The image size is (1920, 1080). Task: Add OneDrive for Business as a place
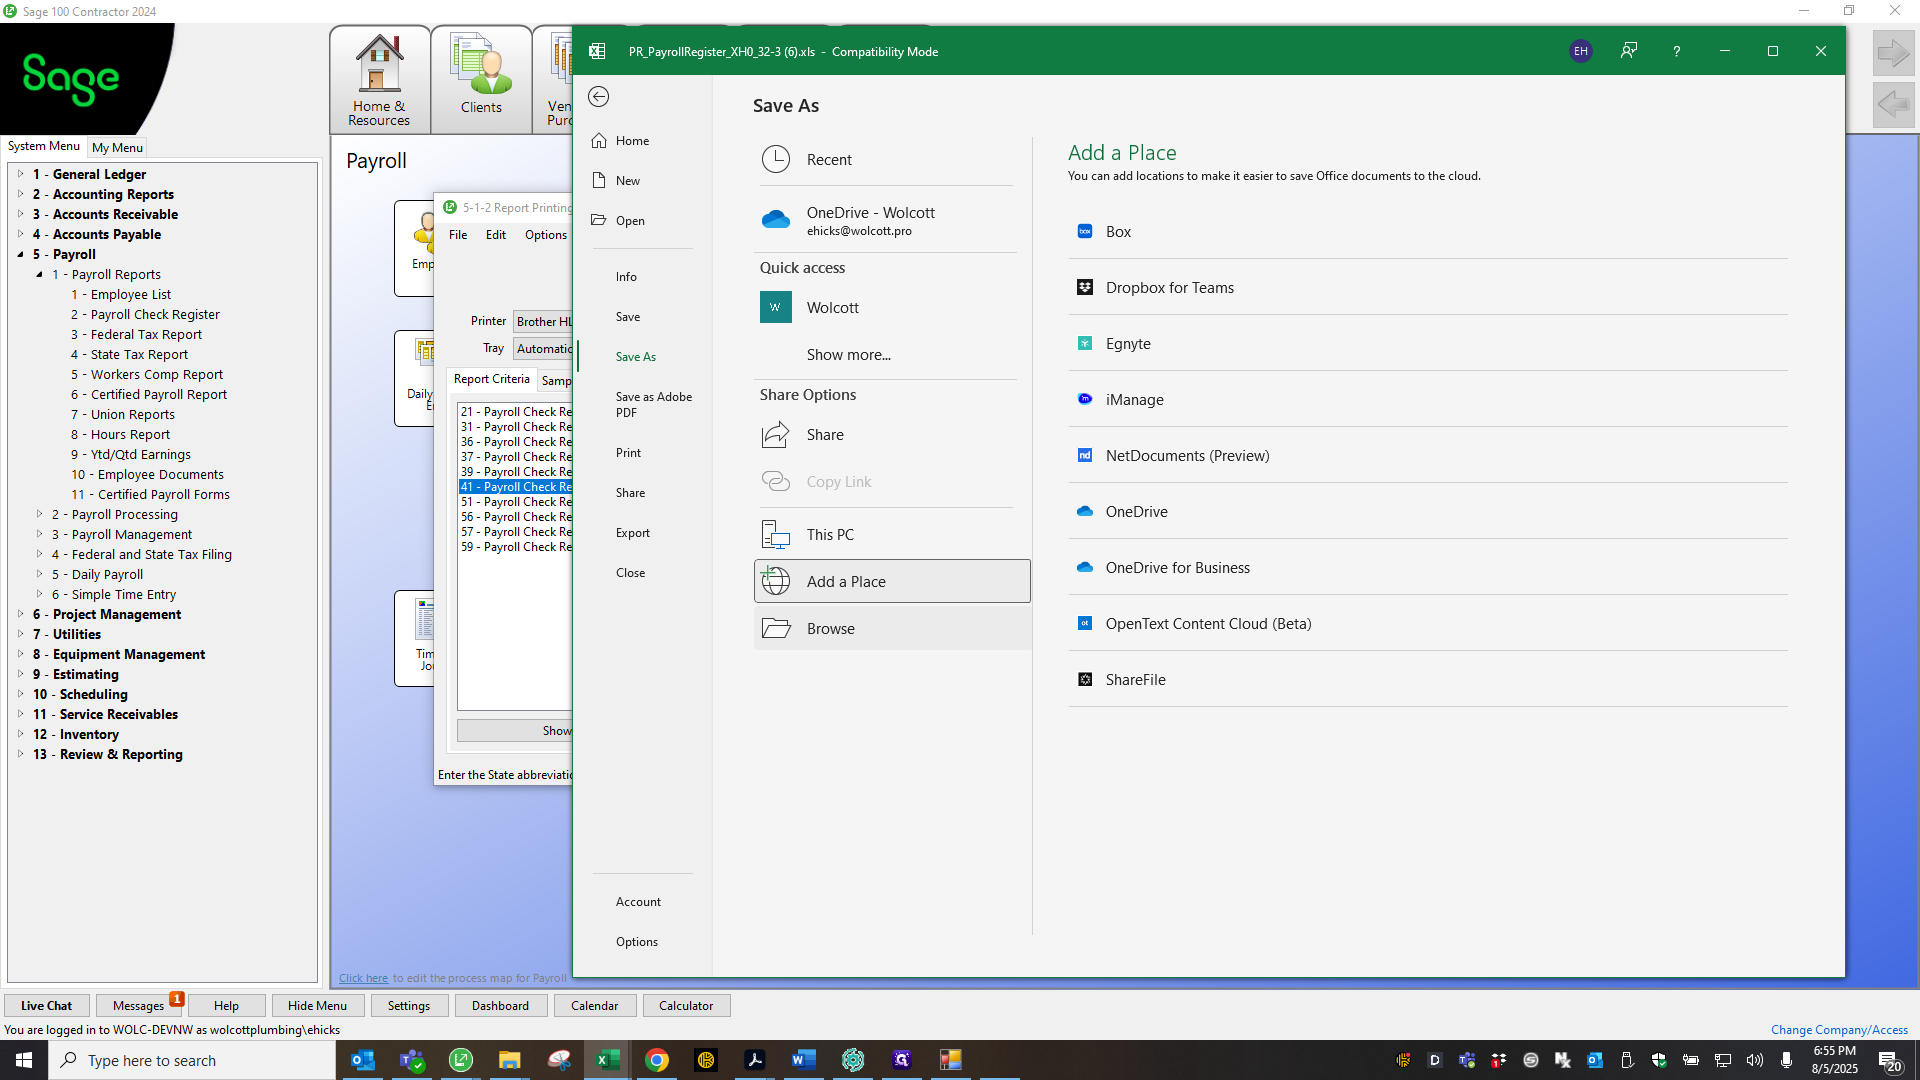click(x=1427, y=567)
